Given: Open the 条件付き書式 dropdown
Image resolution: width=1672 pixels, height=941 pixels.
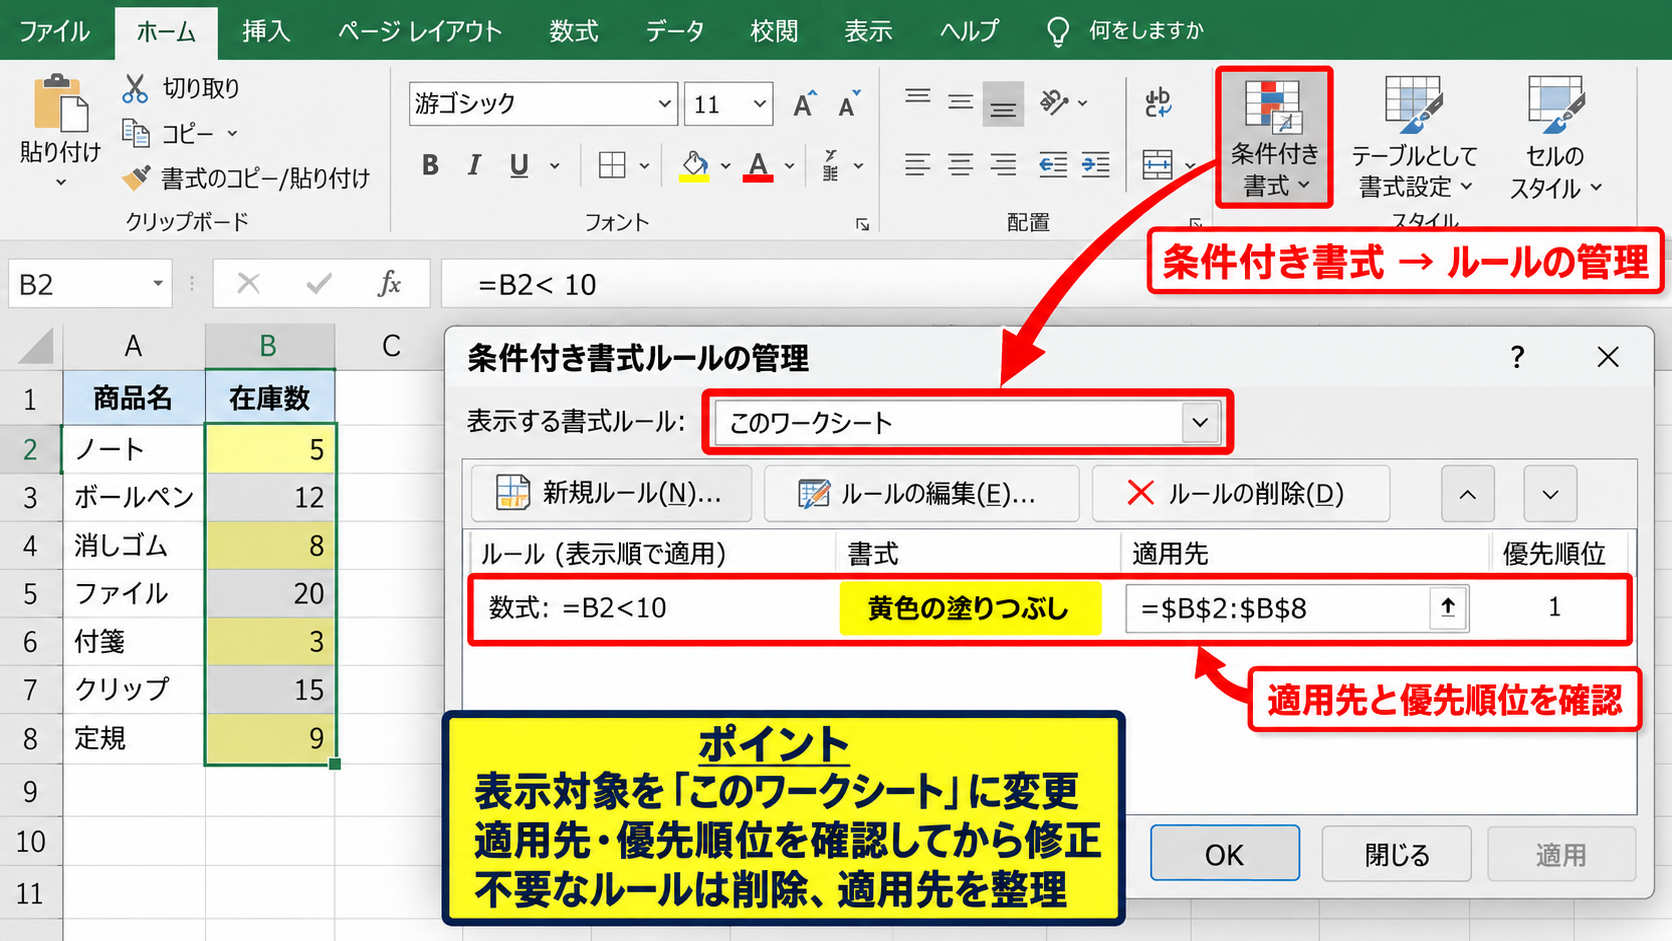Looking at the screenshot, I should tap(1274, 138).
